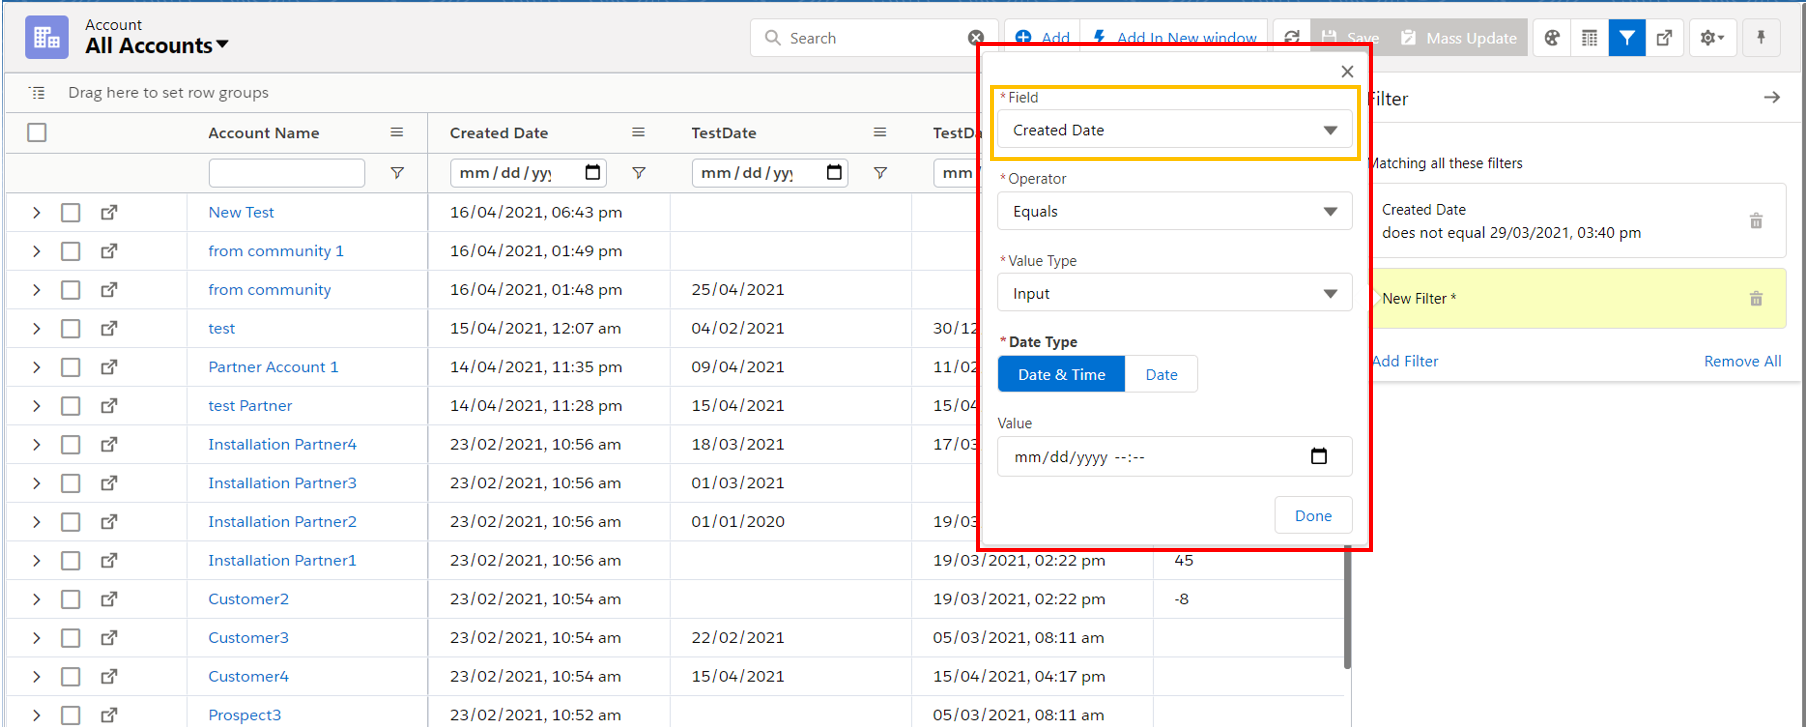The width and height of the screenshot is (1806, 727).
Task: Delete the Created Date filter with trash icon
Action: [1755, 221]
